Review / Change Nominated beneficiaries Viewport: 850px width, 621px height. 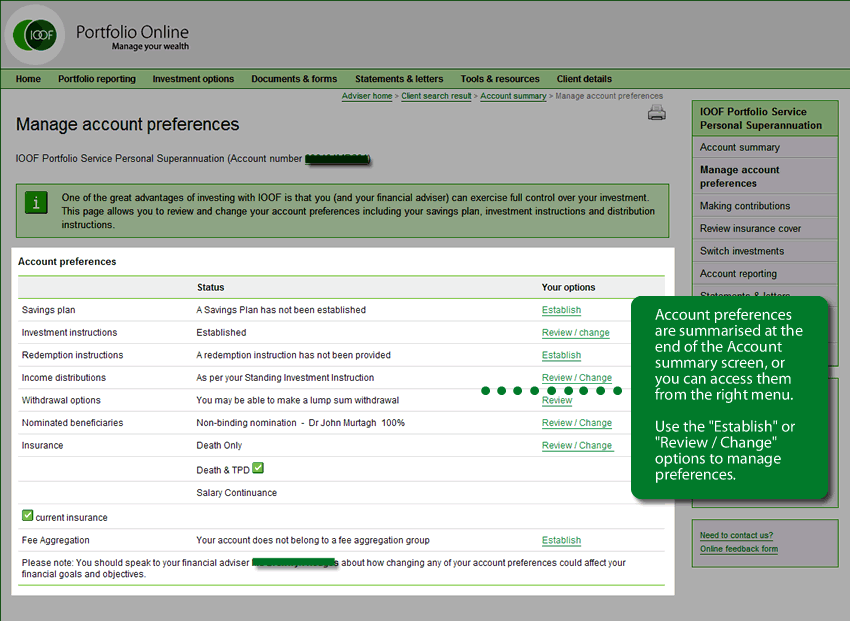pos(577,423)
